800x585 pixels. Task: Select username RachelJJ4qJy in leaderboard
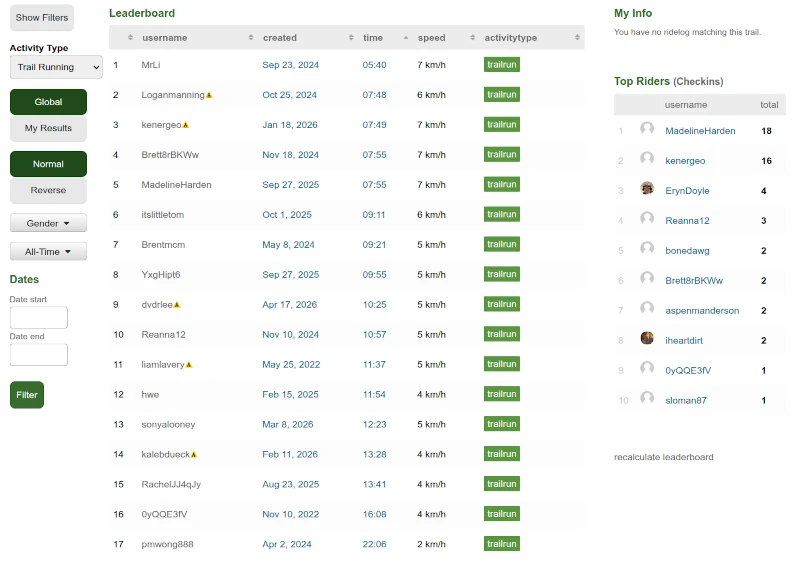[x=171, y=485]
